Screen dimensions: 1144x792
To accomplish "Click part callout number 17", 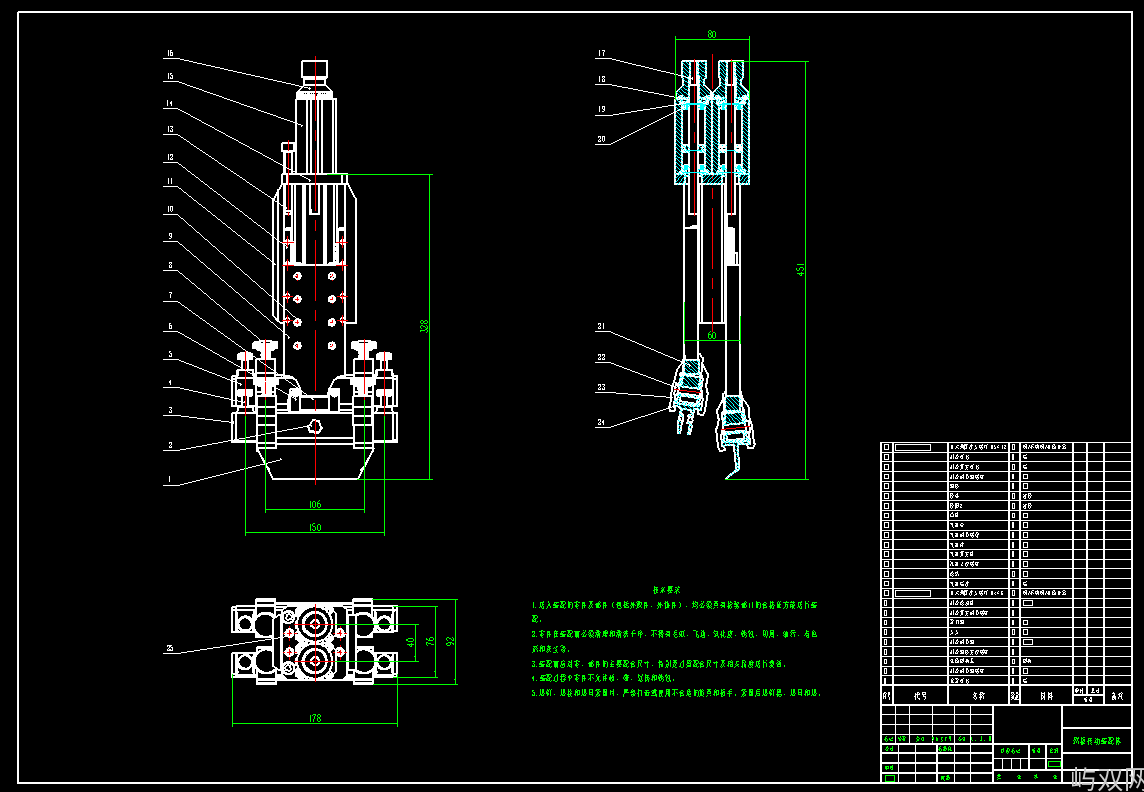I will [x=601, y=53].
